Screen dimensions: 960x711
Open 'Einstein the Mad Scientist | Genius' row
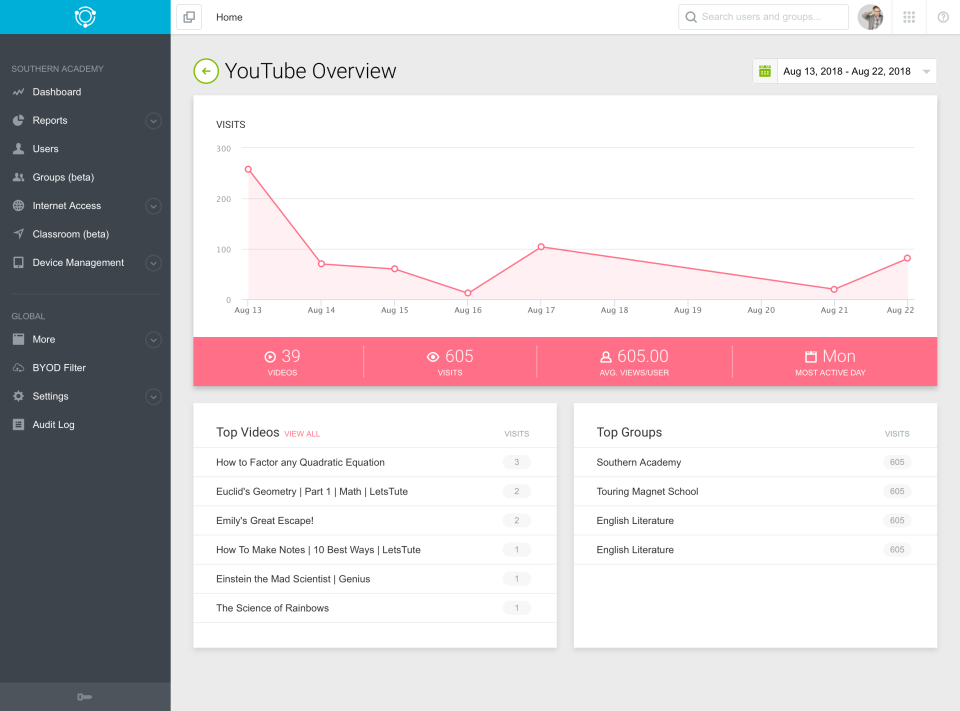point(375,579)
